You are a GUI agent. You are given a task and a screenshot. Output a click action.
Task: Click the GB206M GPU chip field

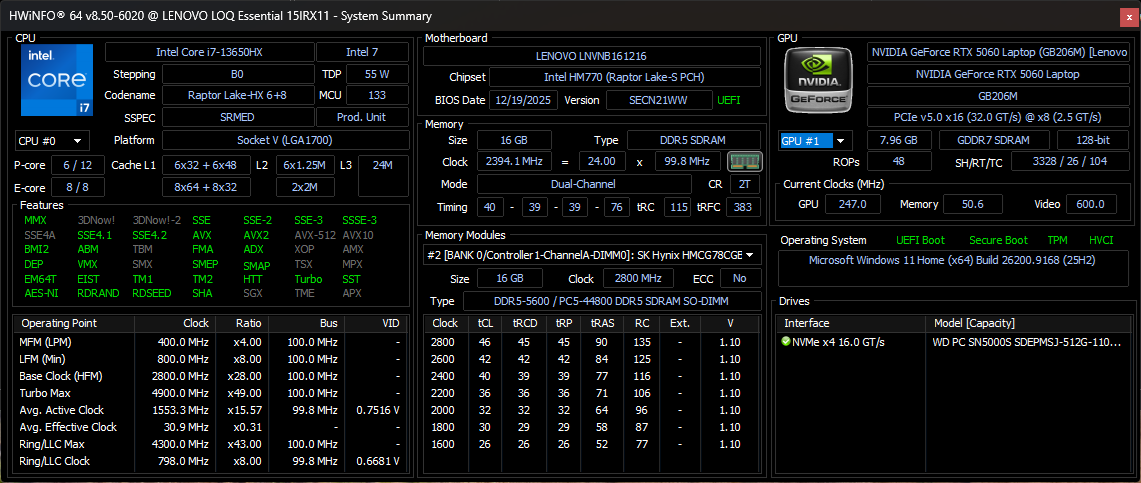(x=998, y=95)
